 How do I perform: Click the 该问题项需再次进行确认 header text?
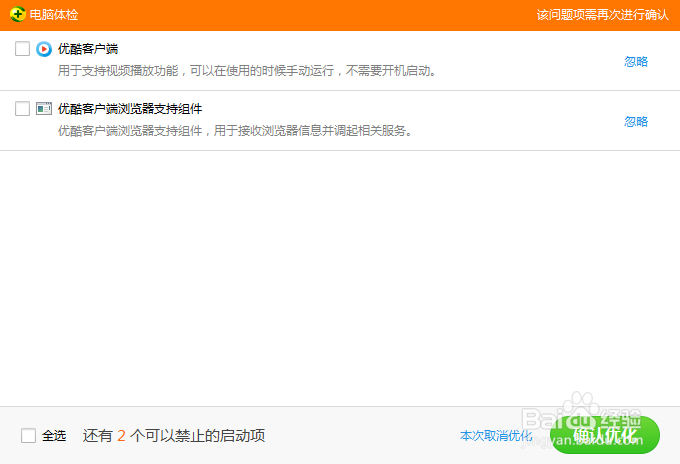point(603,15)
